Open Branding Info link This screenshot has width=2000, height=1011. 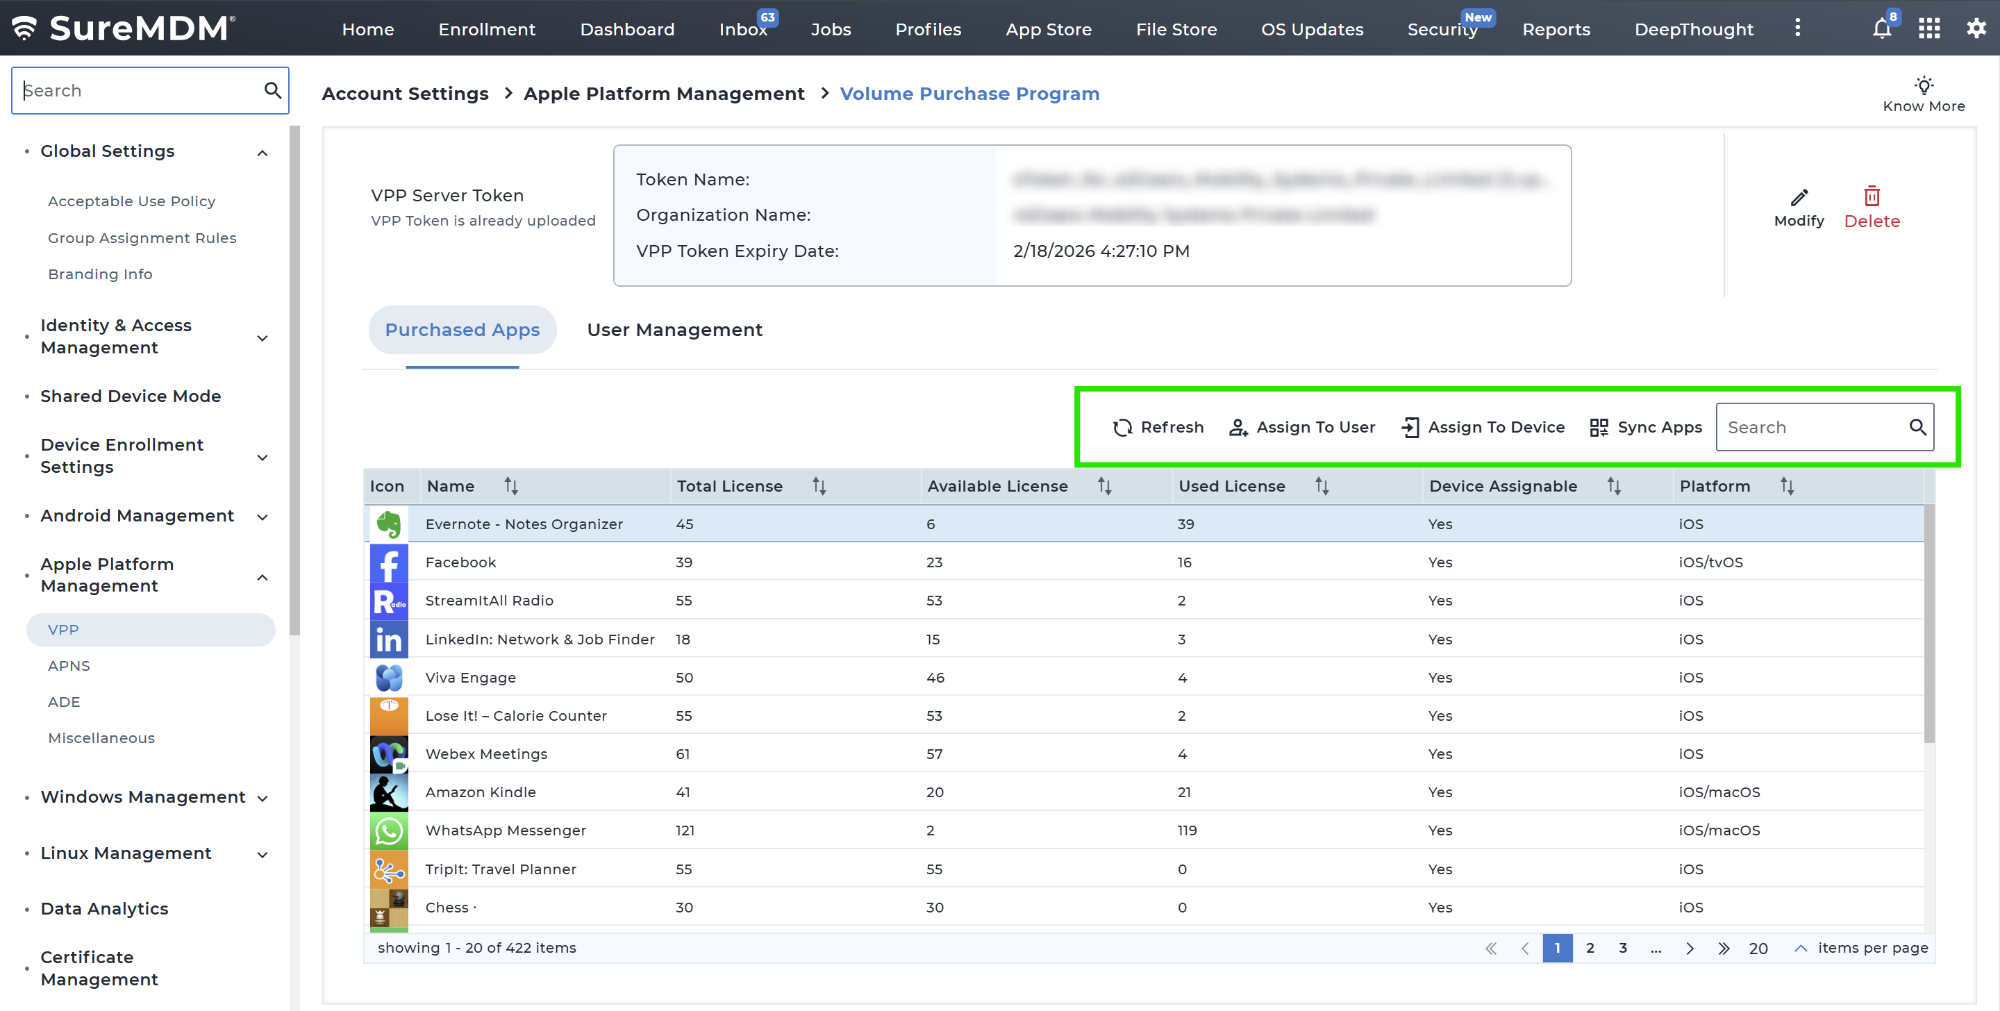click(100, 274)
